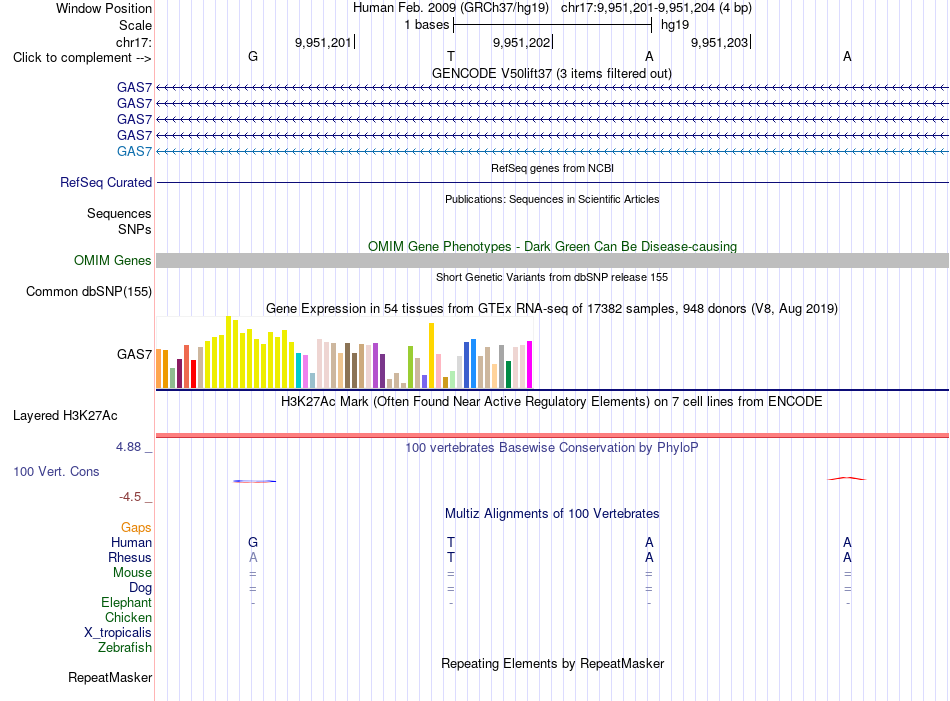Open 'Publications: Sequences in Scientific Articles' title
The image size is (950, 701).
pyautogui.click(x=552, y=199)
